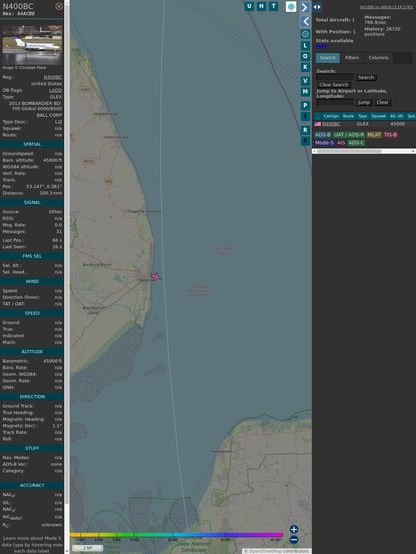
Task: Open the map layer selector icon
Action: point(291,7)
